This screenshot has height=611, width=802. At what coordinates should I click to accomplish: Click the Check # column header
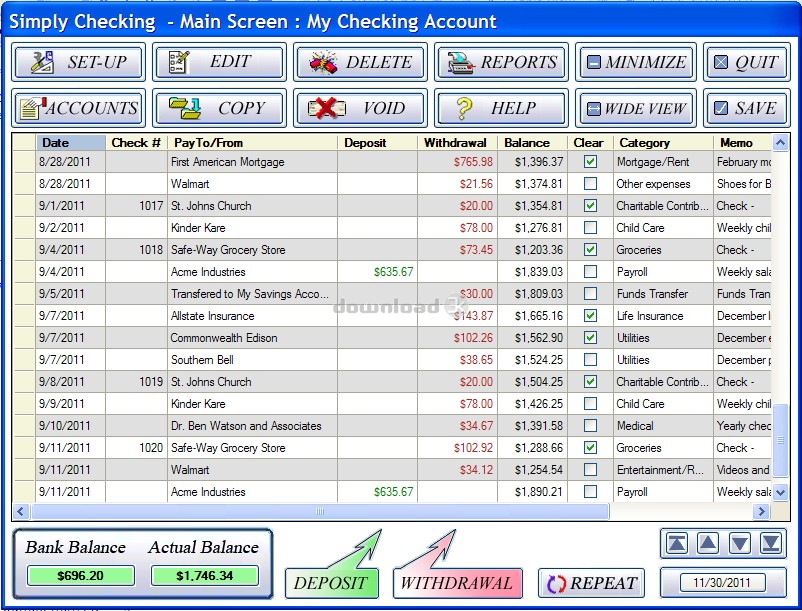(136, 143)
